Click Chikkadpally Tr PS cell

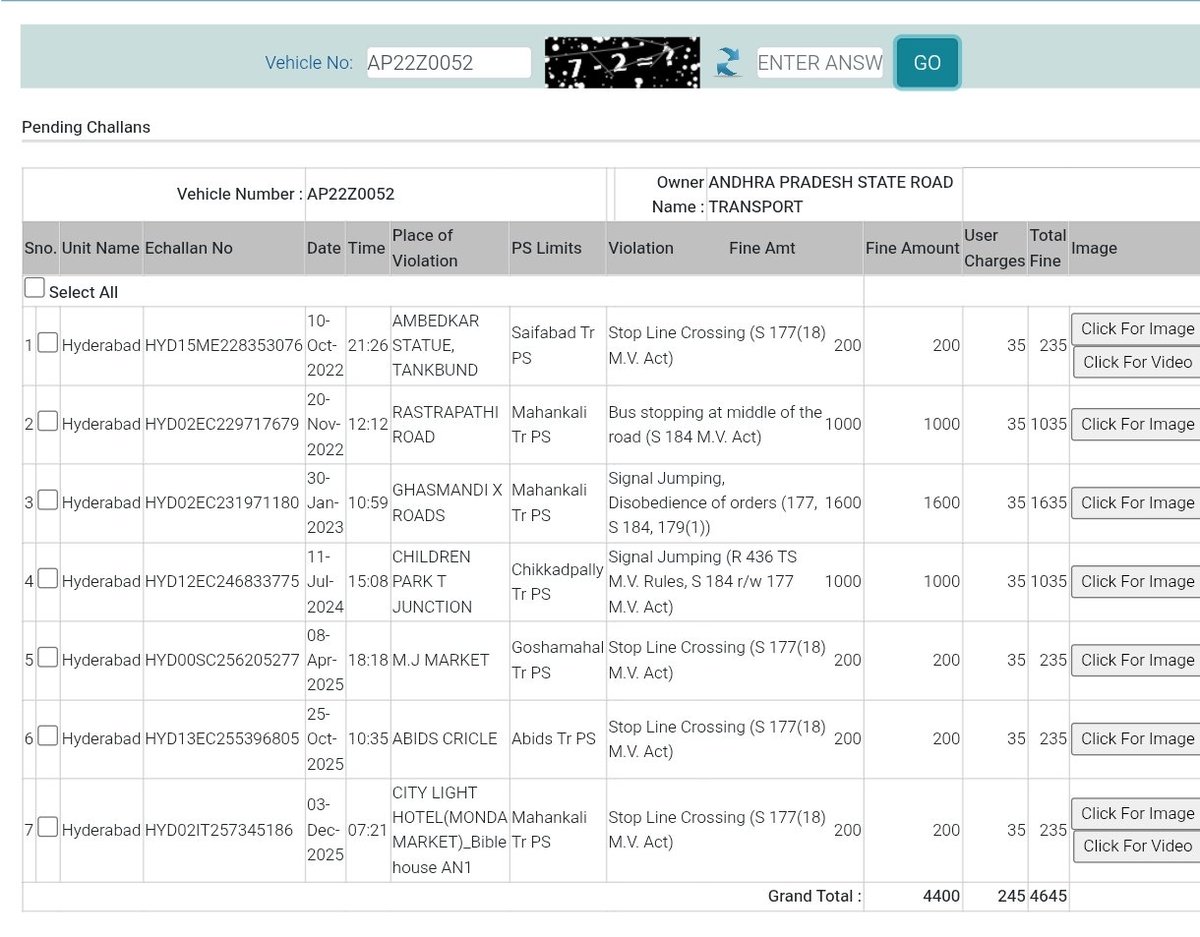tap(557, 581)
